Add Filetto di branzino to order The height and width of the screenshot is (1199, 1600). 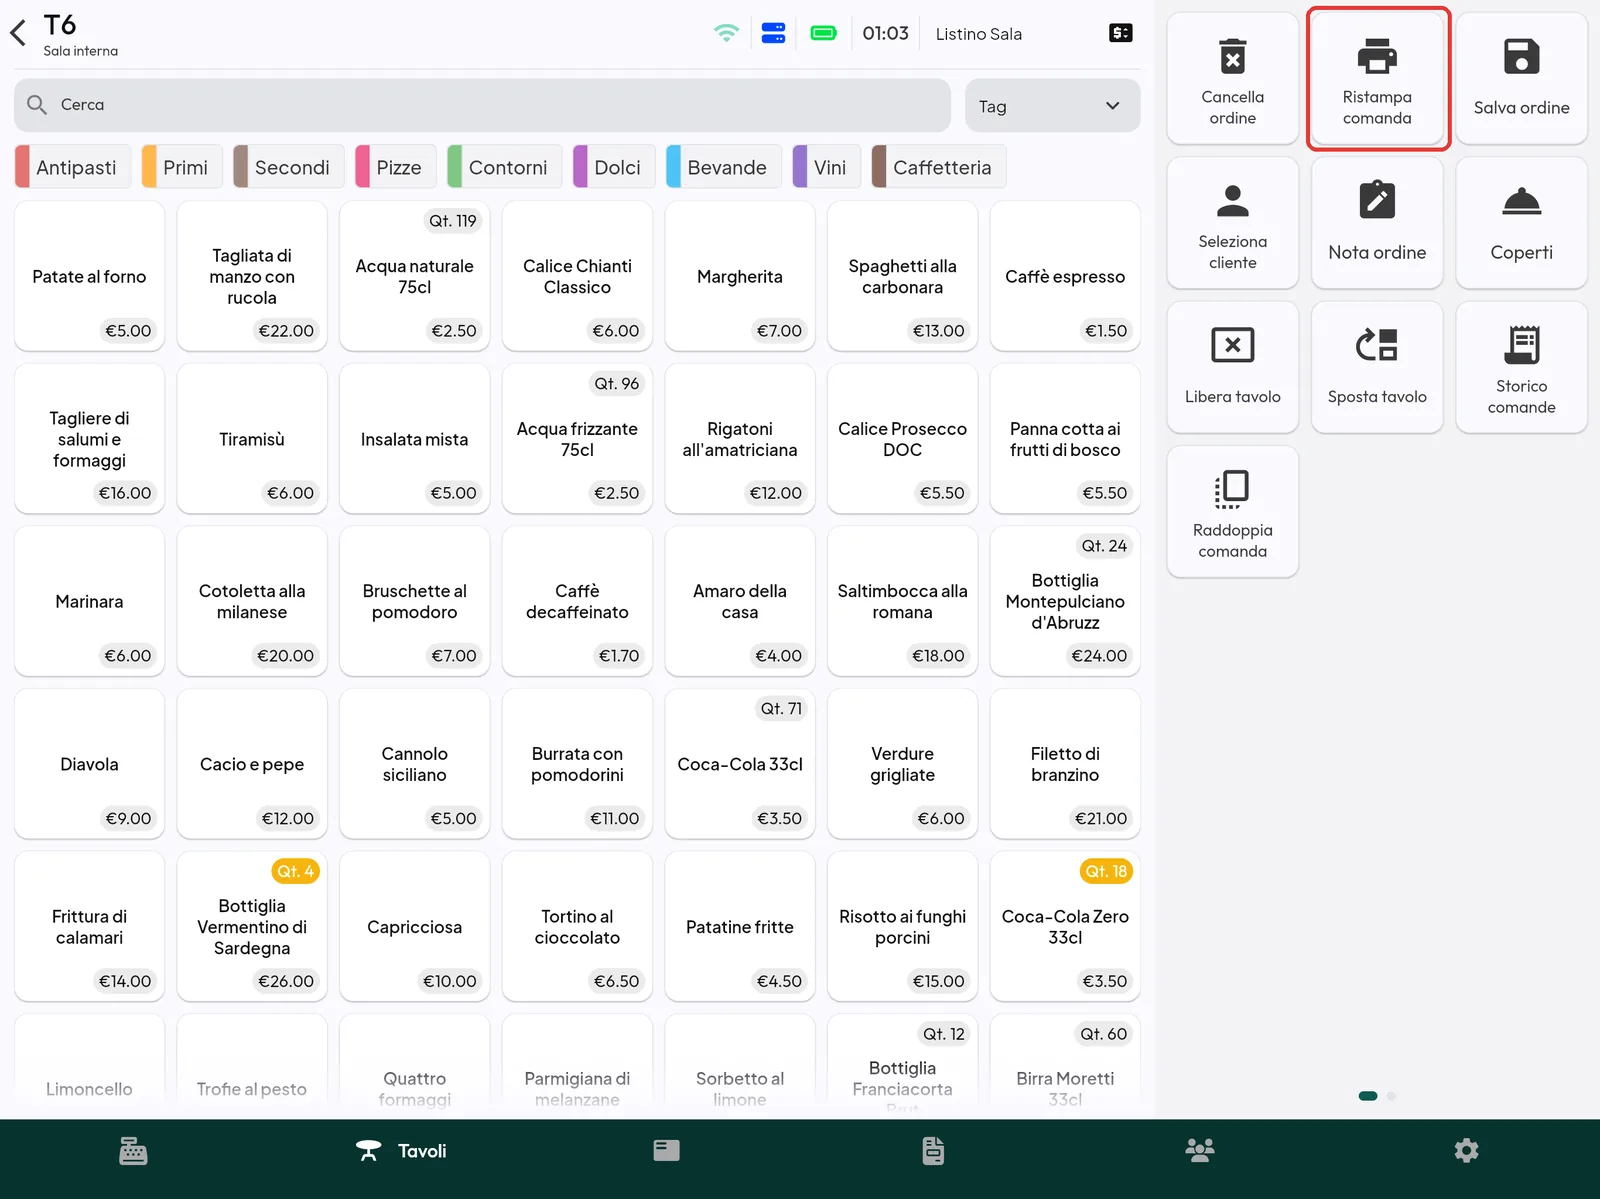(x=1065, y=764)
